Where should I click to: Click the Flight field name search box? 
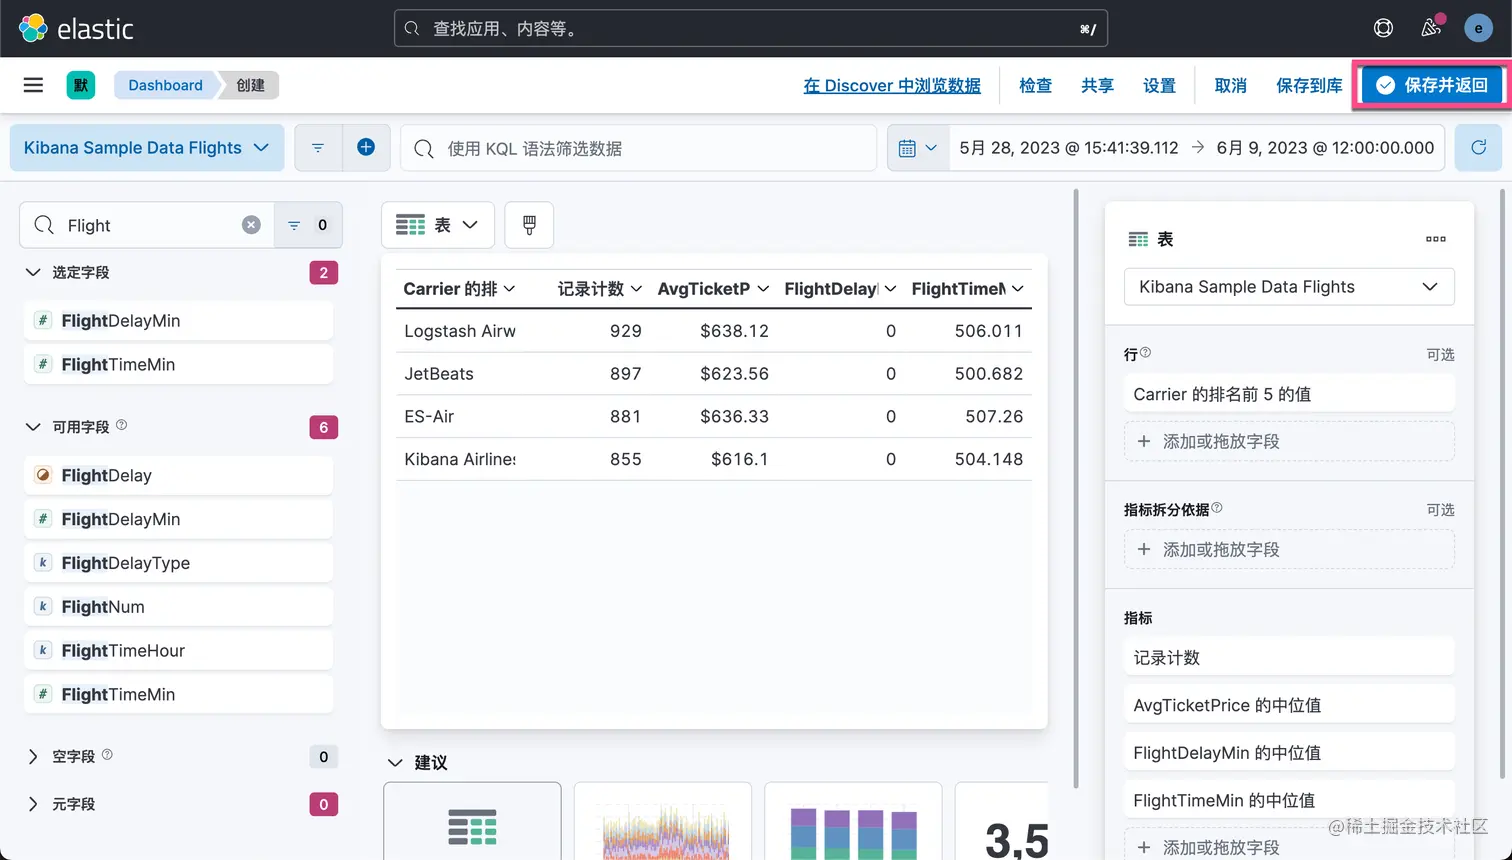coord(146,225)
